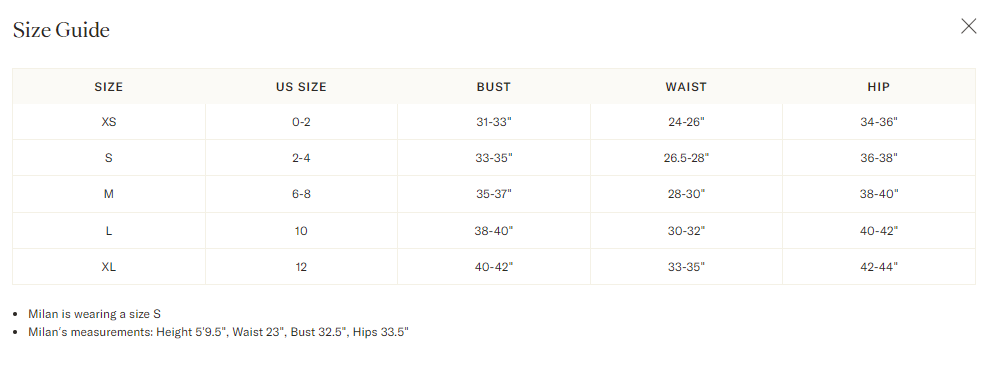
Task: Select the XS size cell
Action: coord(109,122)
